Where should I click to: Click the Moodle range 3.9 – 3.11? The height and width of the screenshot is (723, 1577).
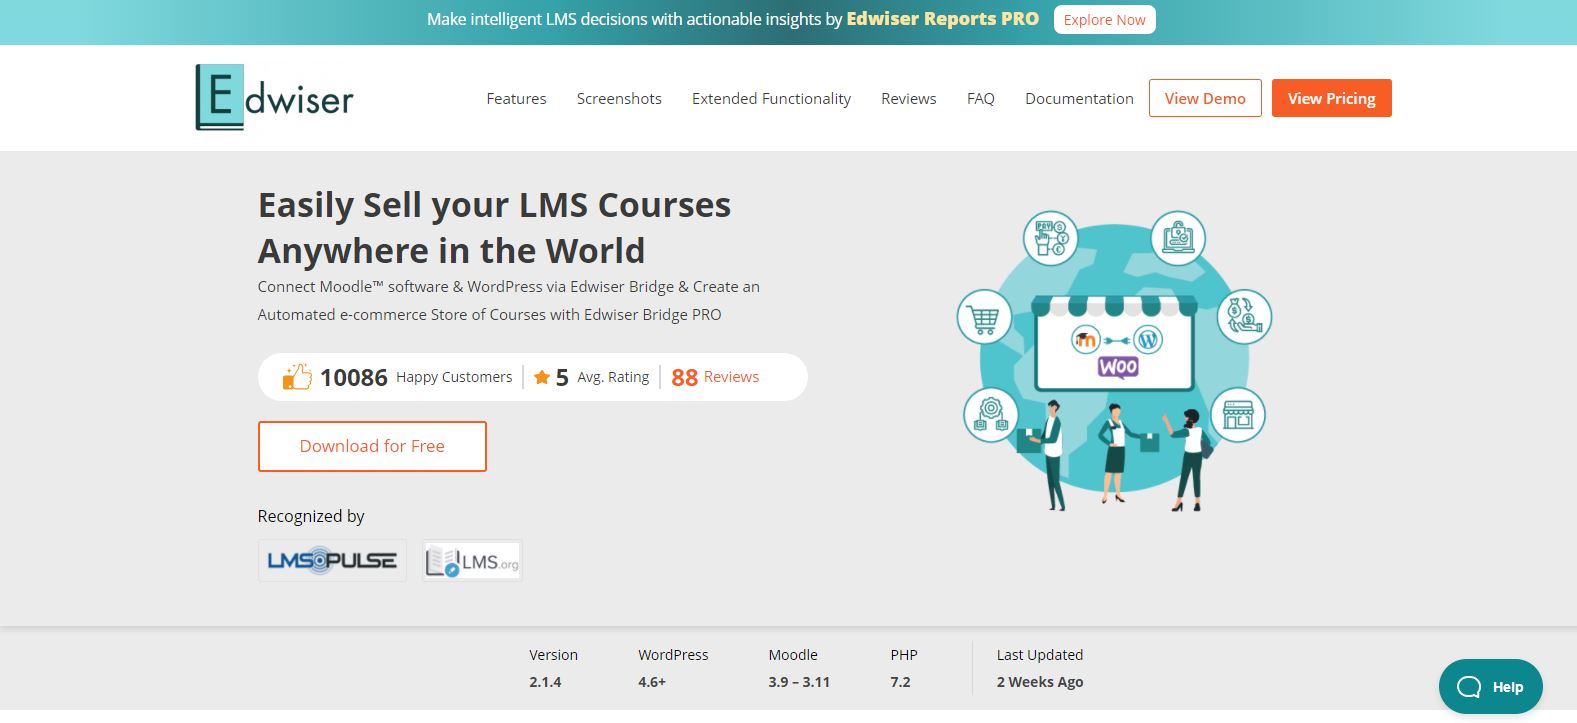(799, 682)
